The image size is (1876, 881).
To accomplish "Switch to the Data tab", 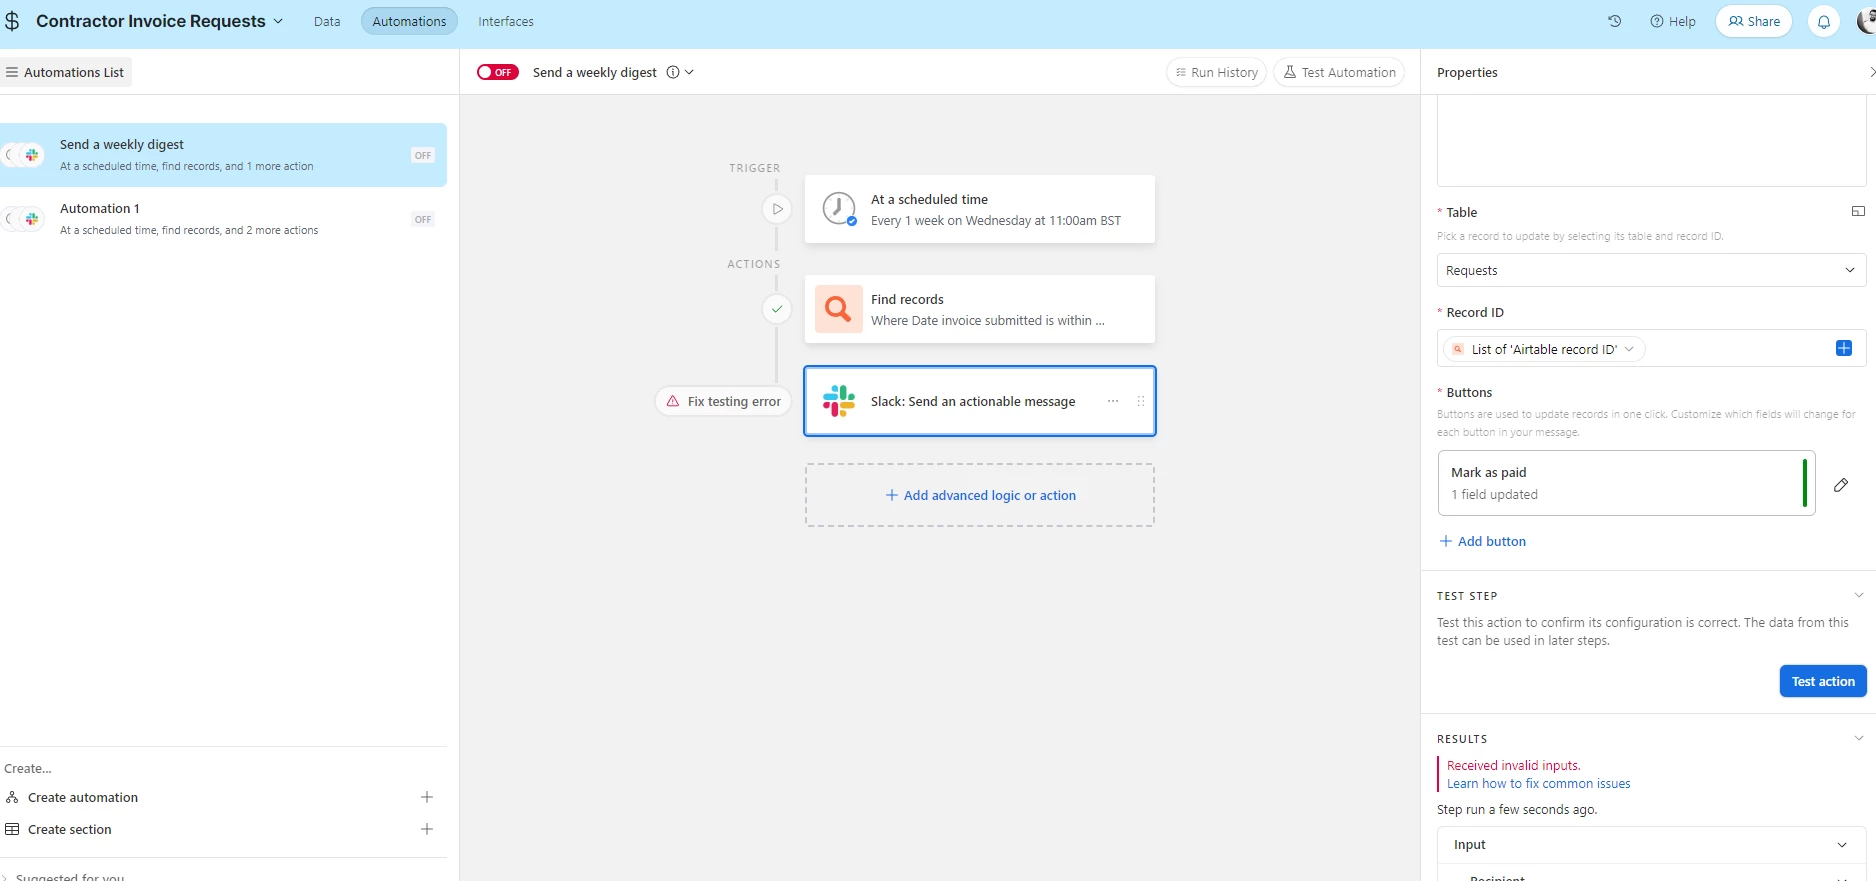I will [327, 21].
